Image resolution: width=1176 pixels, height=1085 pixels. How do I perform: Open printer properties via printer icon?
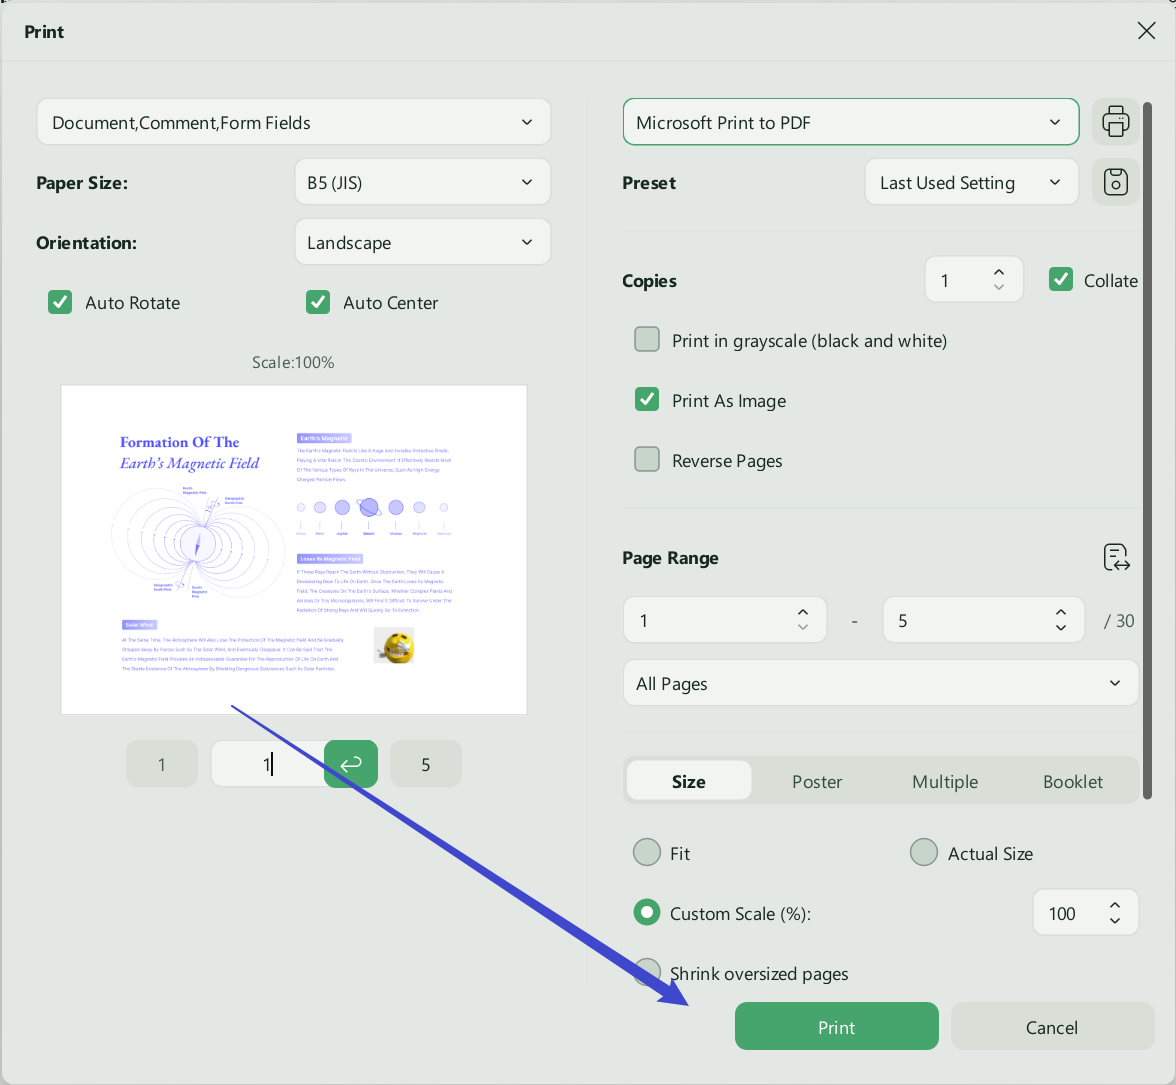pos(1115,121)
